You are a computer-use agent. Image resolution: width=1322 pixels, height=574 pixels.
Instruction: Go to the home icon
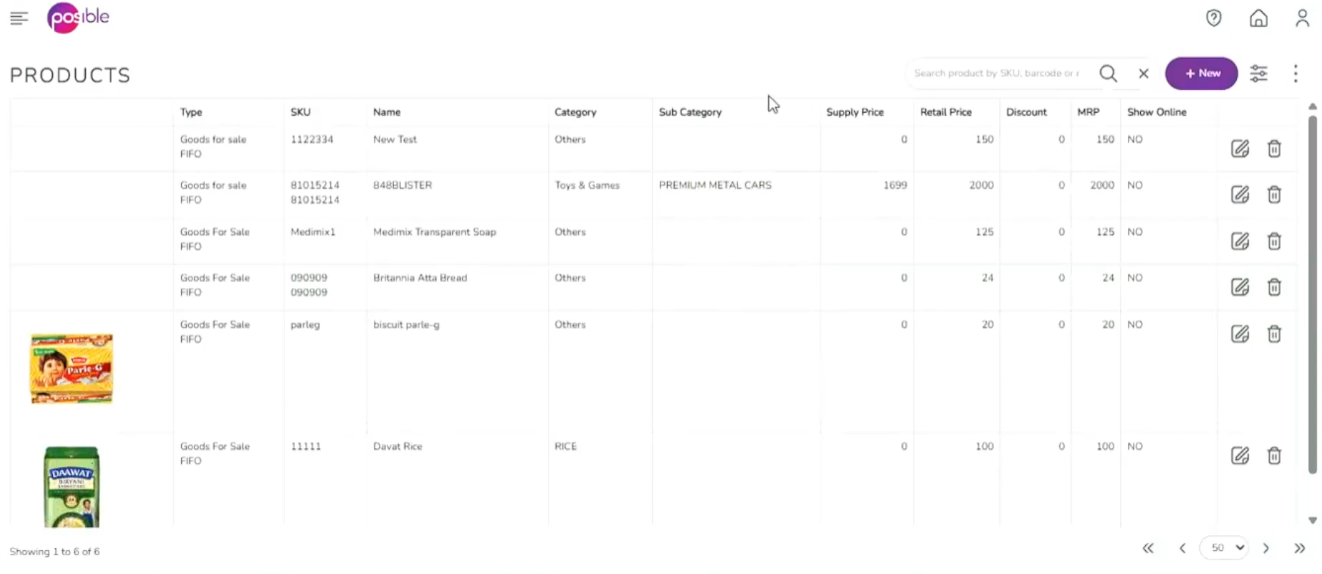click(1259, 18)
